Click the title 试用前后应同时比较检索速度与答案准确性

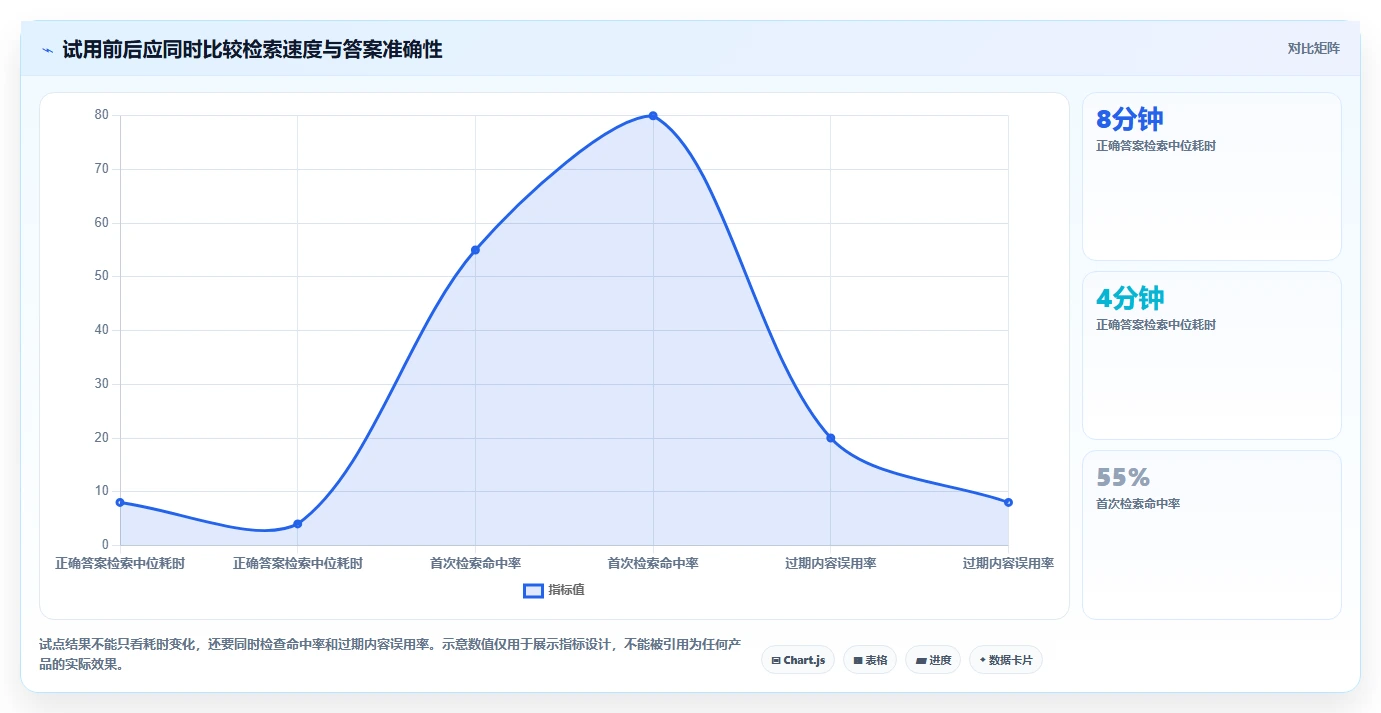pos(252,49)
